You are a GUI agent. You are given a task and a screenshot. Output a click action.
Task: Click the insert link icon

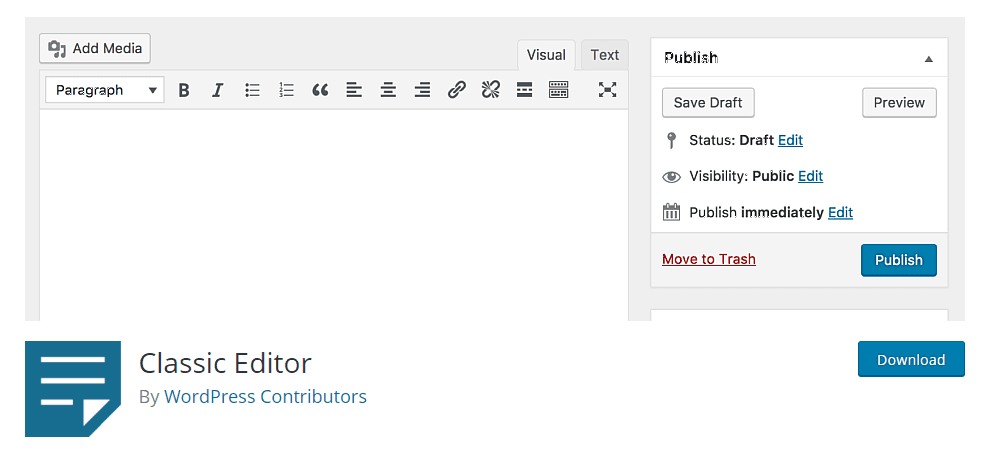pos(456,90)
